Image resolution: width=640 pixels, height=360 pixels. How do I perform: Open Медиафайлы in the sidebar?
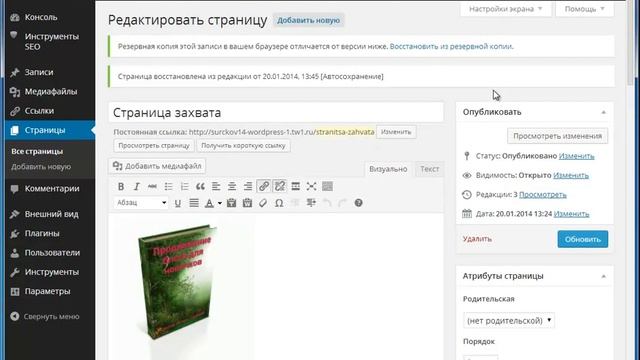tap(50, 91)
